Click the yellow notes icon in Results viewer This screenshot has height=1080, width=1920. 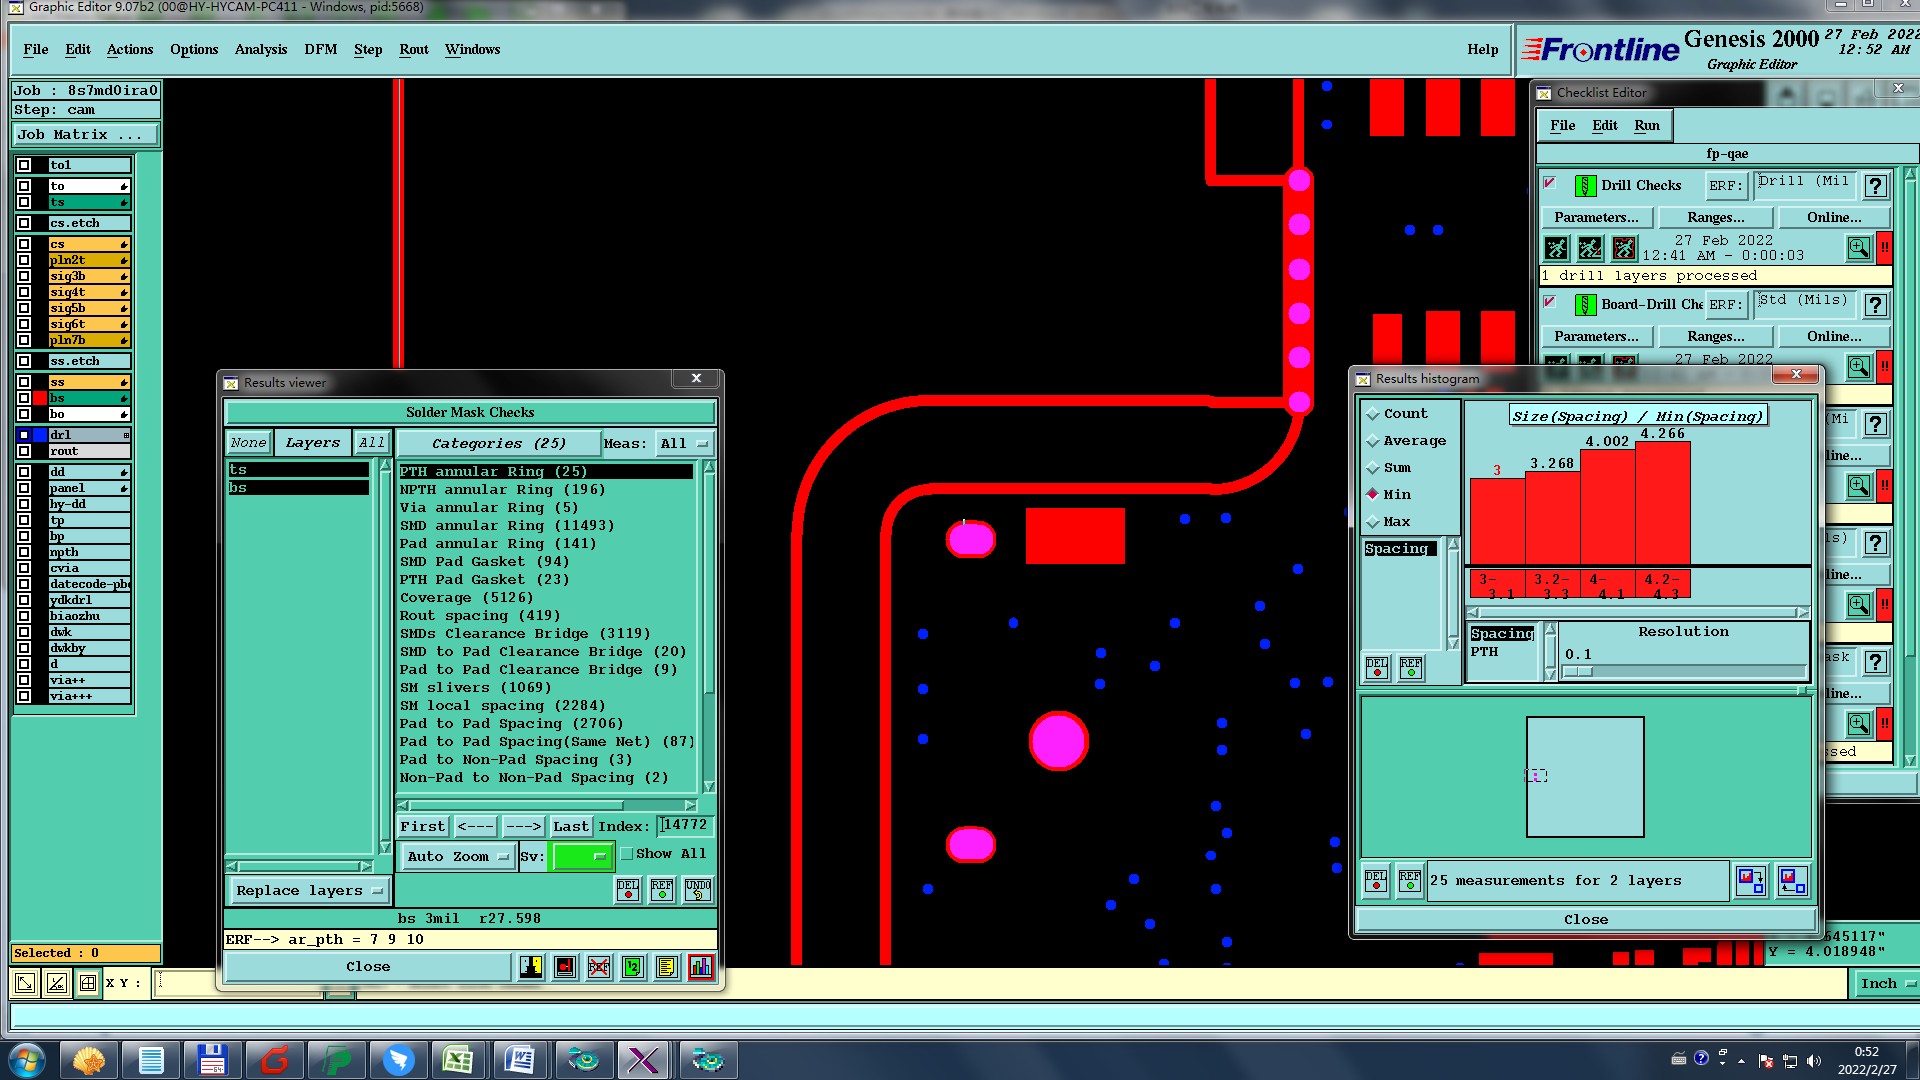point(667,967)
